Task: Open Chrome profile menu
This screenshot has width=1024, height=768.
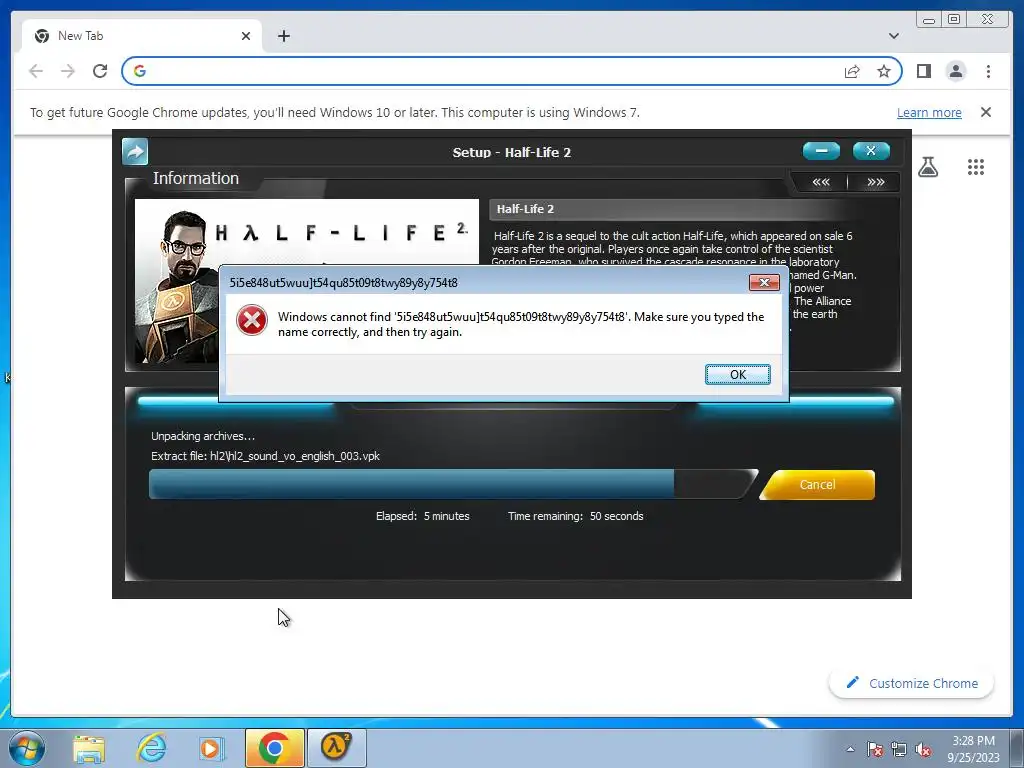Action: tap(956, 71)
